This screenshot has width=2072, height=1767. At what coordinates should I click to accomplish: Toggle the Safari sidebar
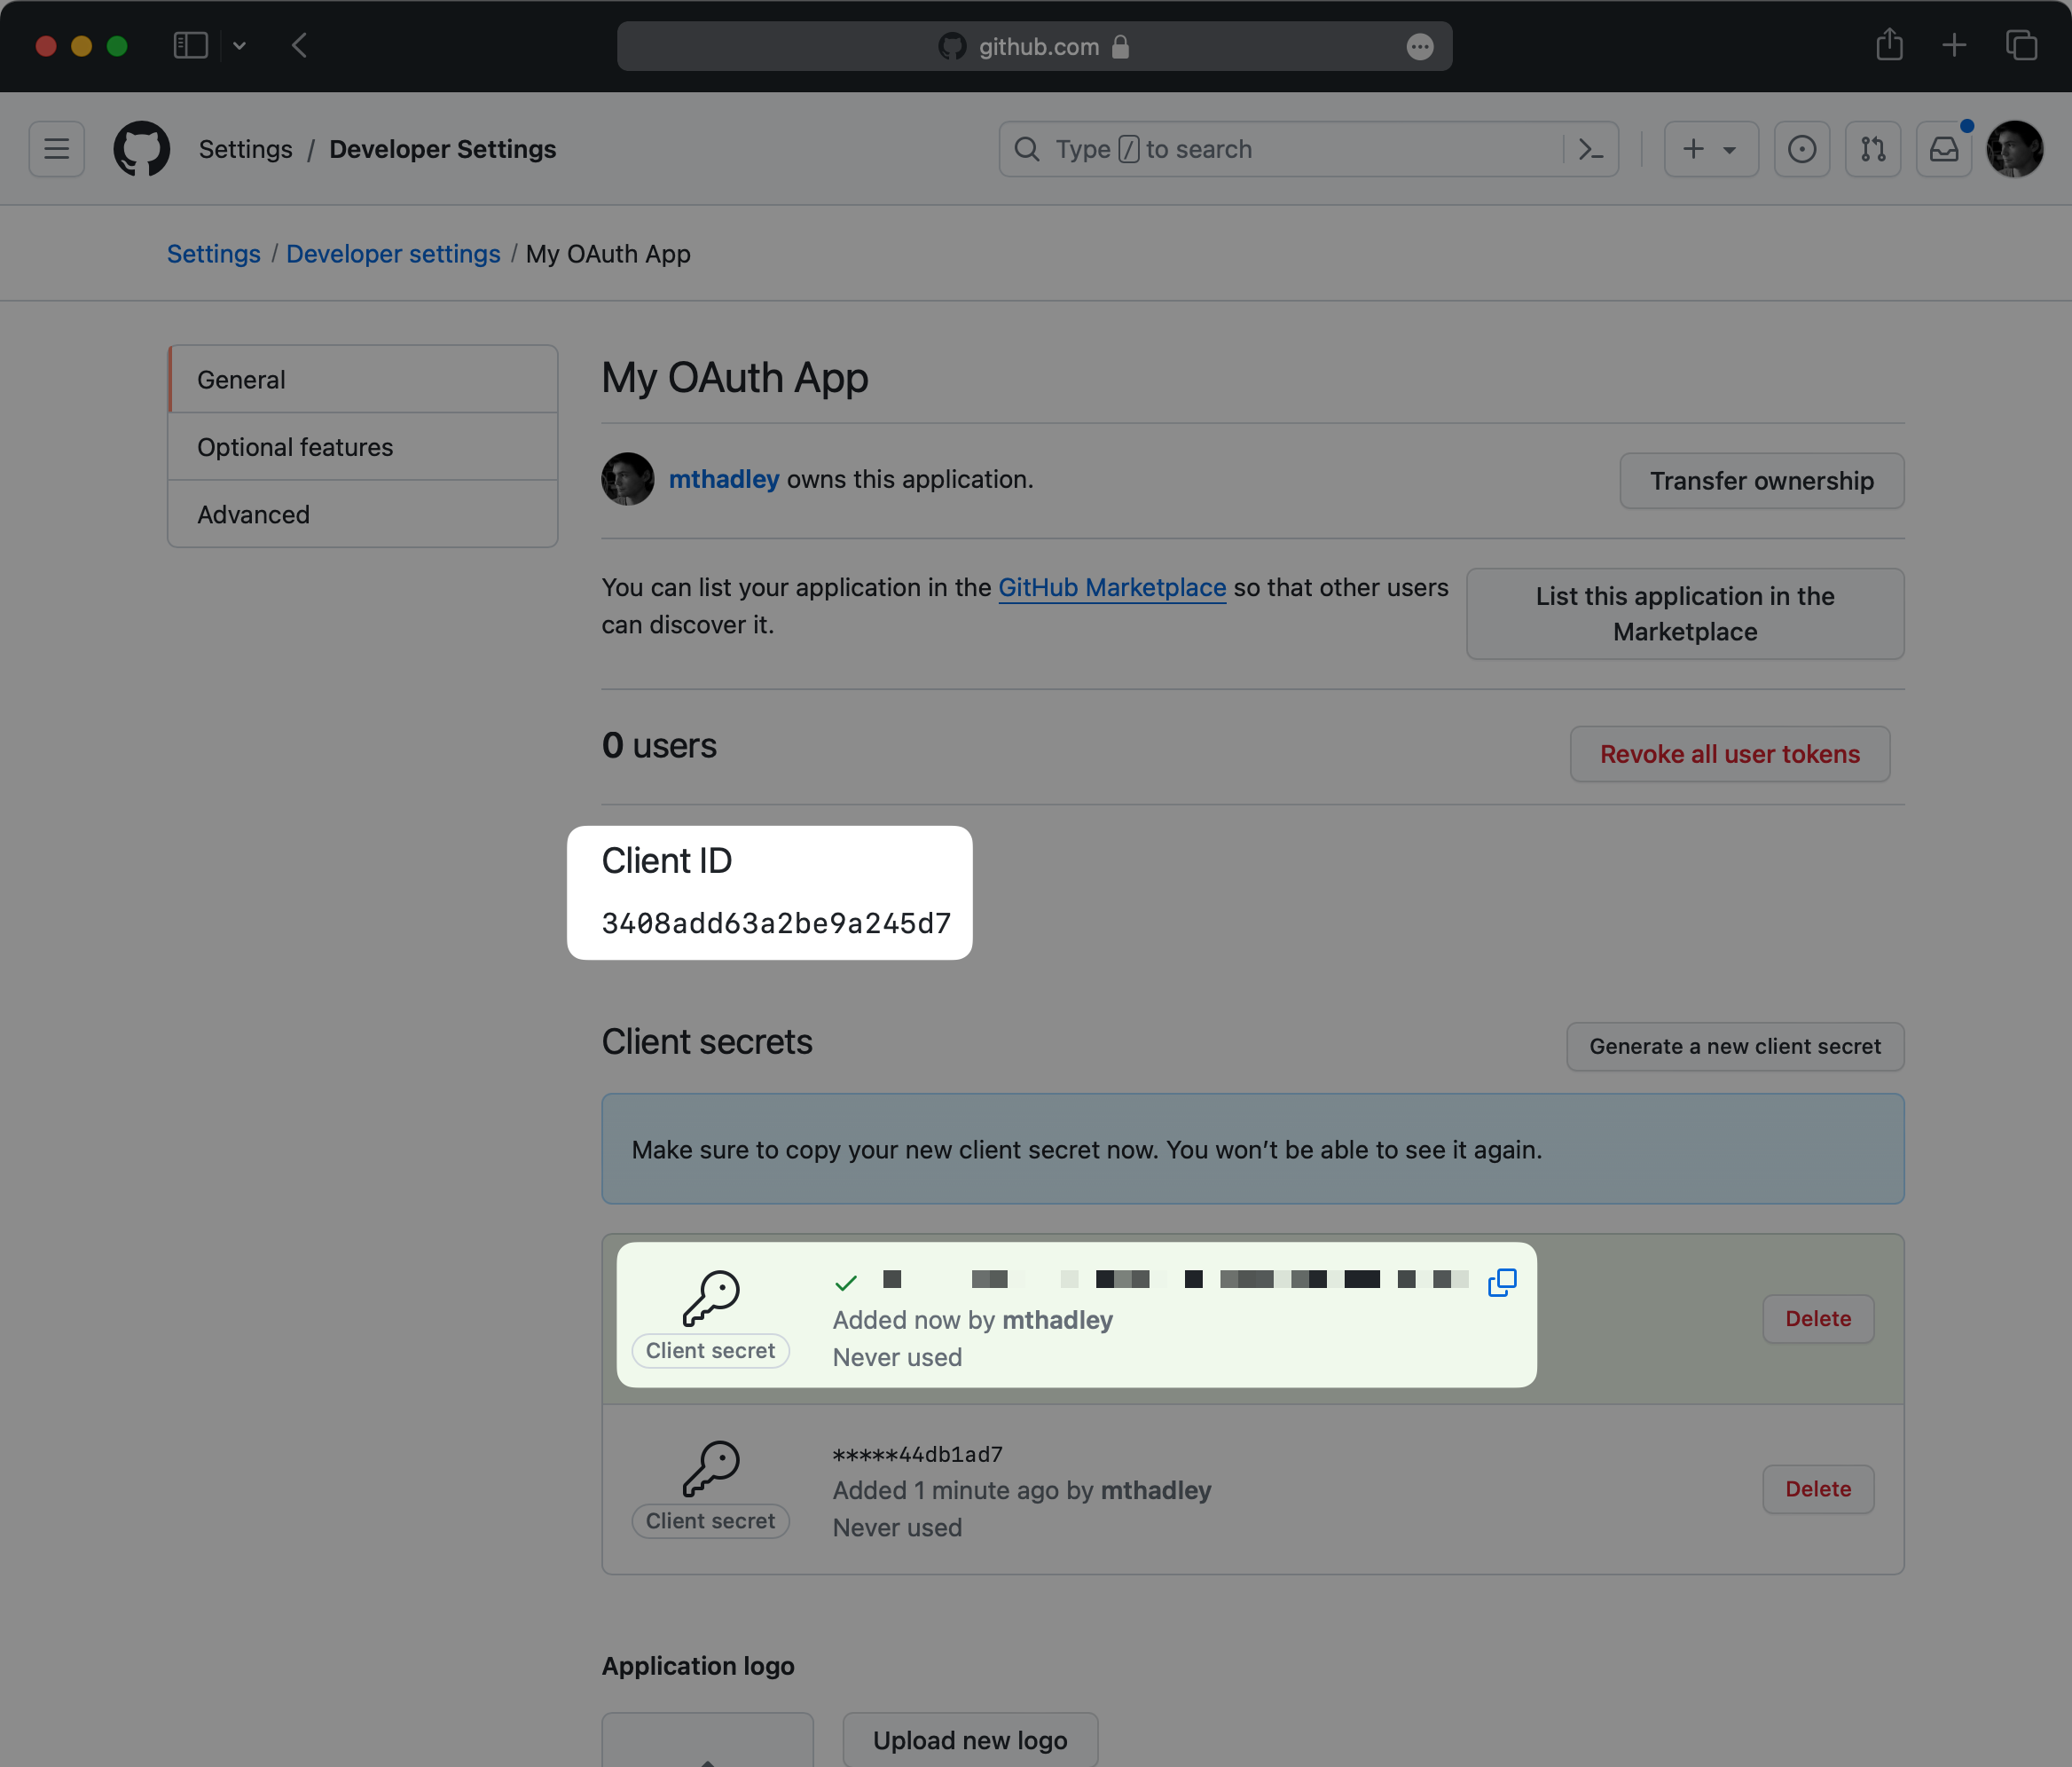(190, 45)
